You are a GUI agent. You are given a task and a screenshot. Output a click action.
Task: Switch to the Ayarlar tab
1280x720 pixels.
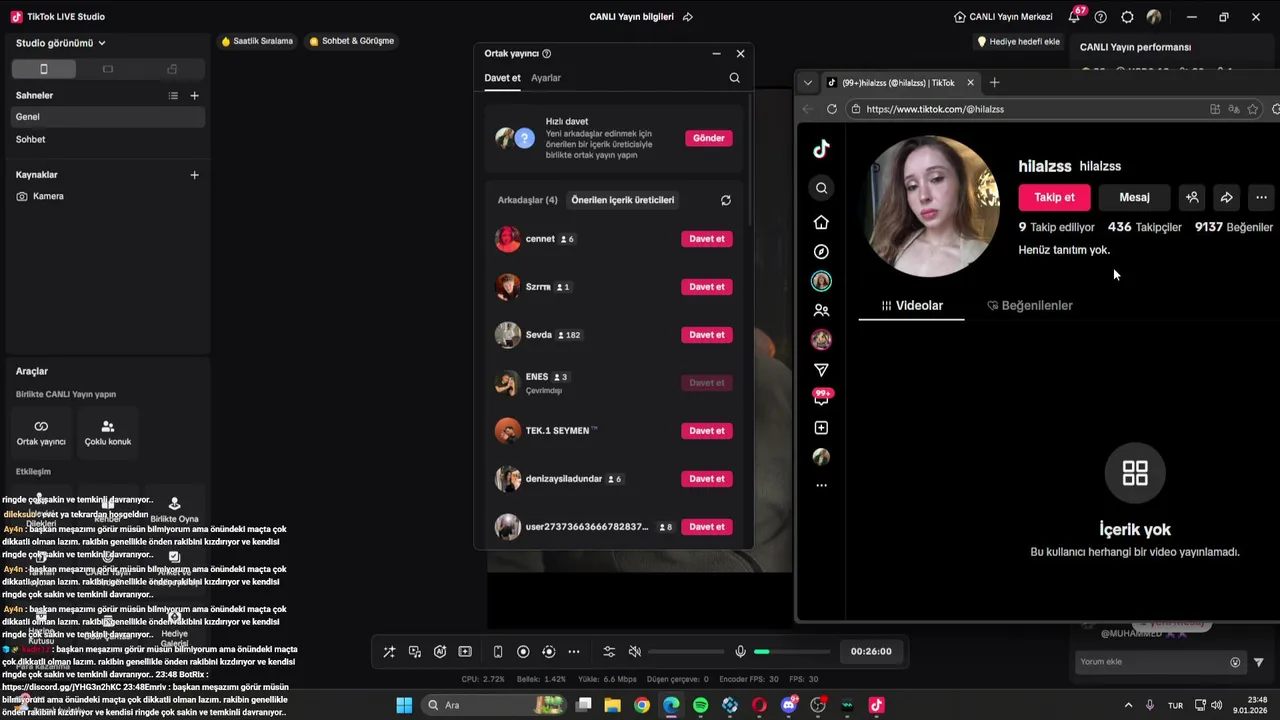coord(546,78)
